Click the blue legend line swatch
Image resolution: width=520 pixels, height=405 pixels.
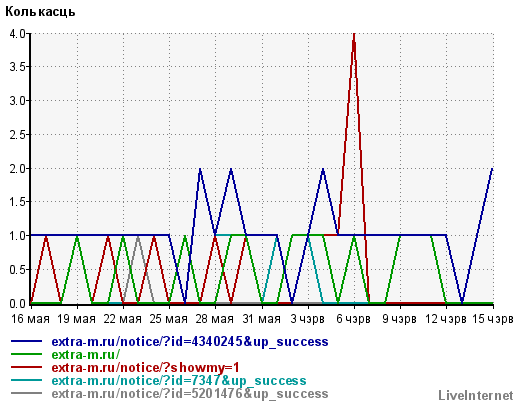27,341
